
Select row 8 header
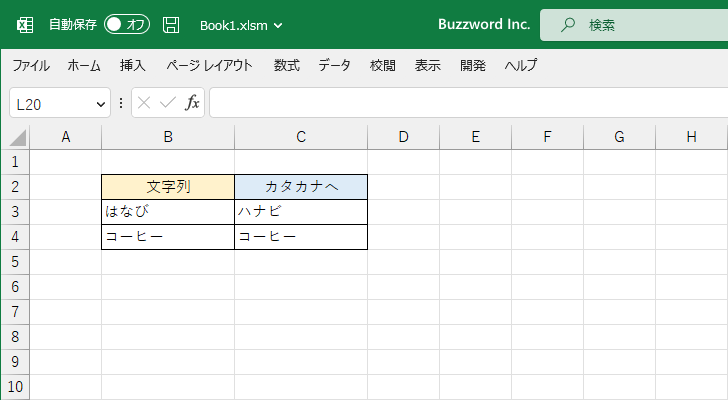[15, 337]
